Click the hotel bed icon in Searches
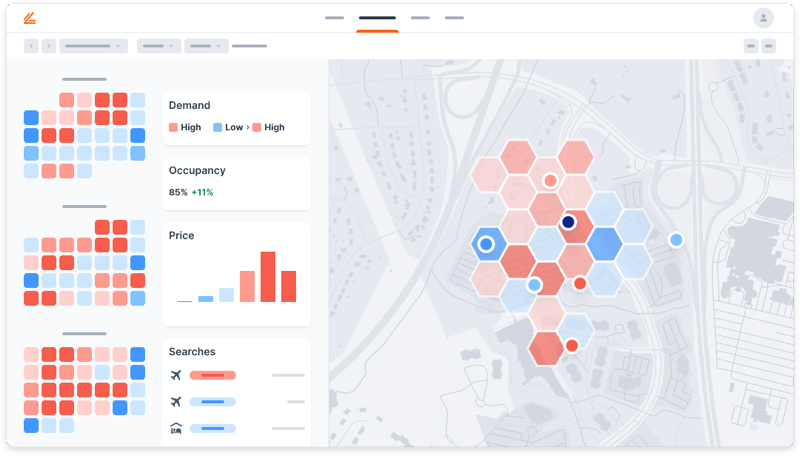800x456 pixels. coord(176,428)
